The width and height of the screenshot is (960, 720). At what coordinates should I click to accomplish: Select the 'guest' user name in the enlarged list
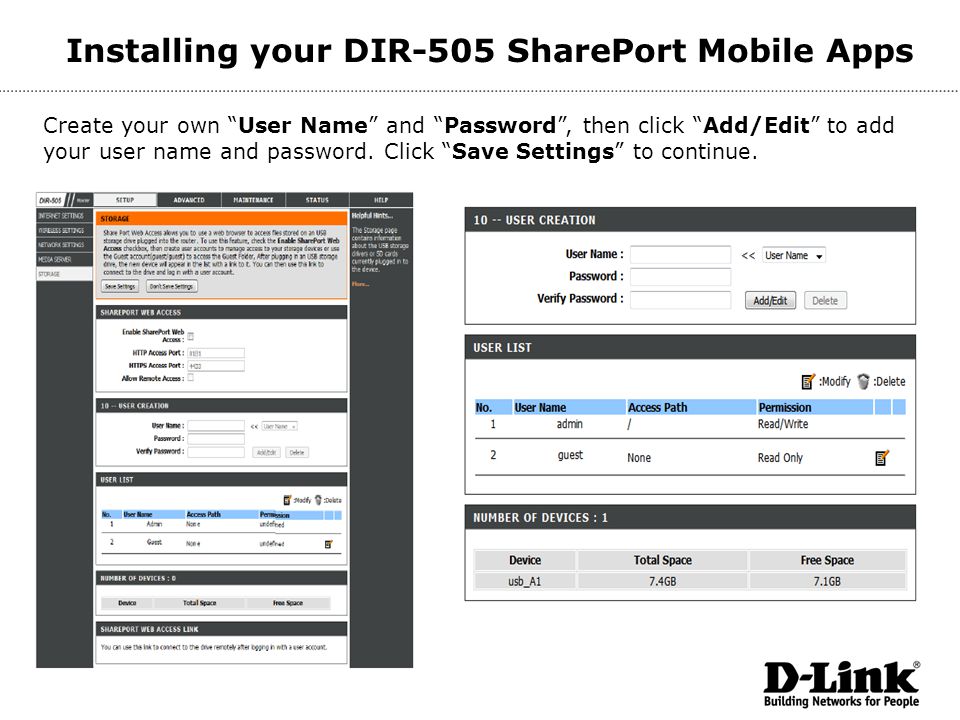[570, 456]
